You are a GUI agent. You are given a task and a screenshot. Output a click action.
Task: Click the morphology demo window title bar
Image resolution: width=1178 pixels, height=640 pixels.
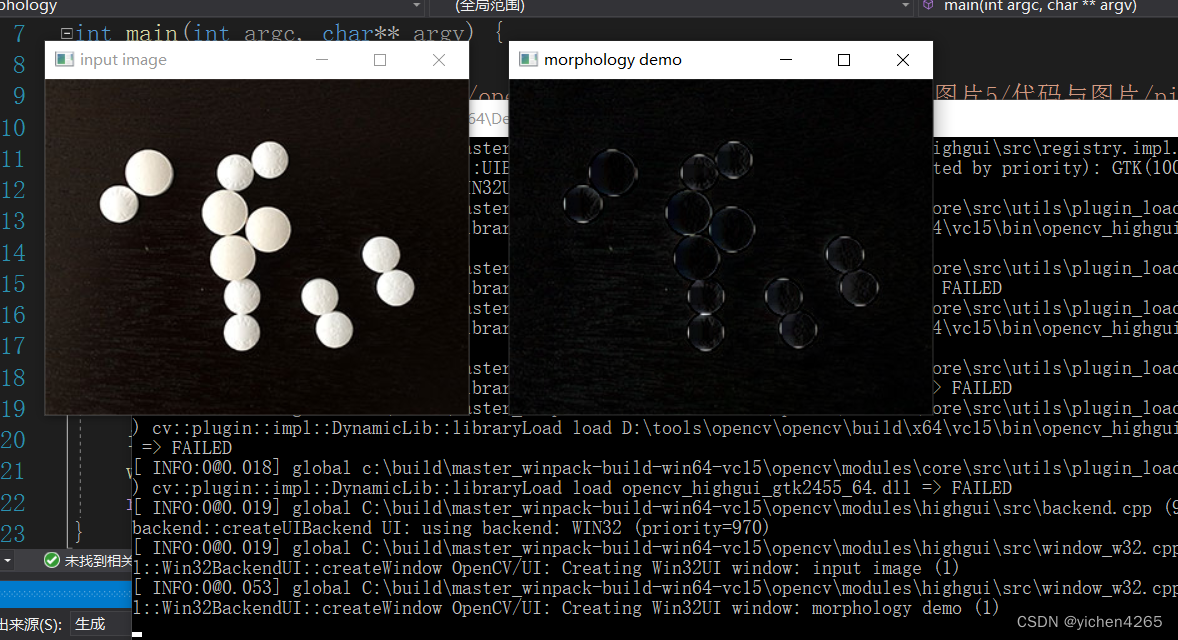click(720, 60)
